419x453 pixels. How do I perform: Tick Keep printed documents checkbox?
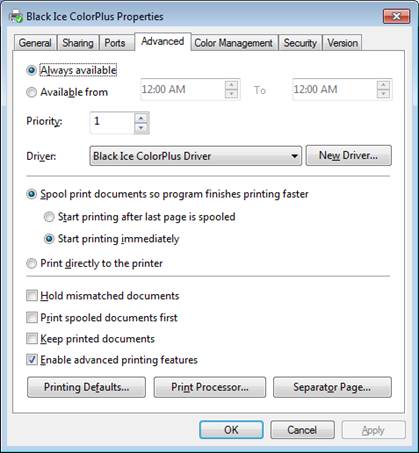coord(32,339)
